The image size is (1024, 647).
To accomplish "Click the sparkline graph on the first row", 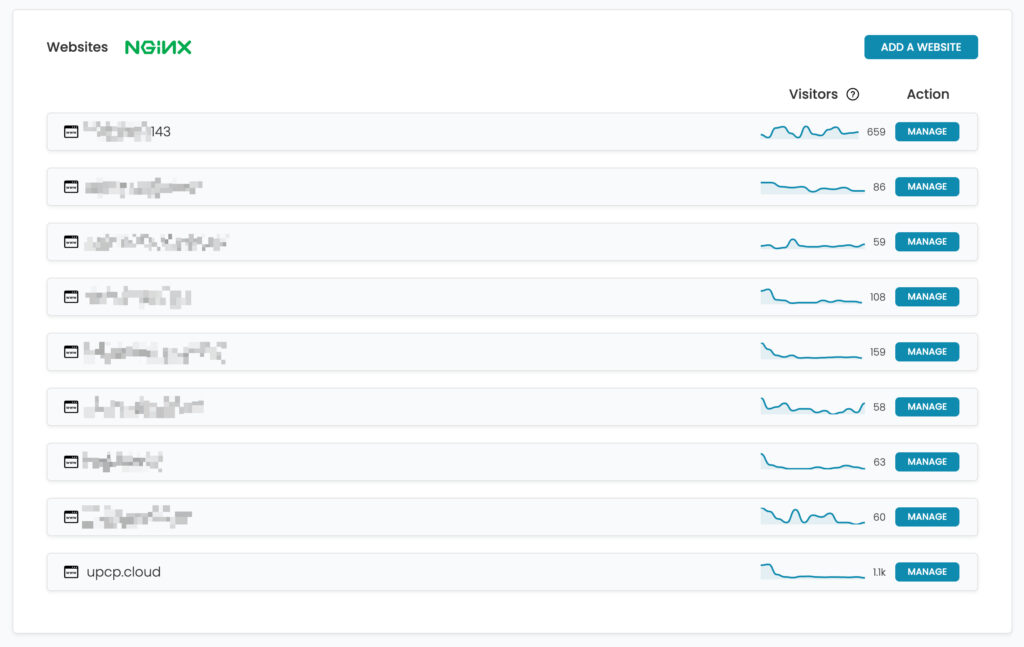I will point(810,131).
